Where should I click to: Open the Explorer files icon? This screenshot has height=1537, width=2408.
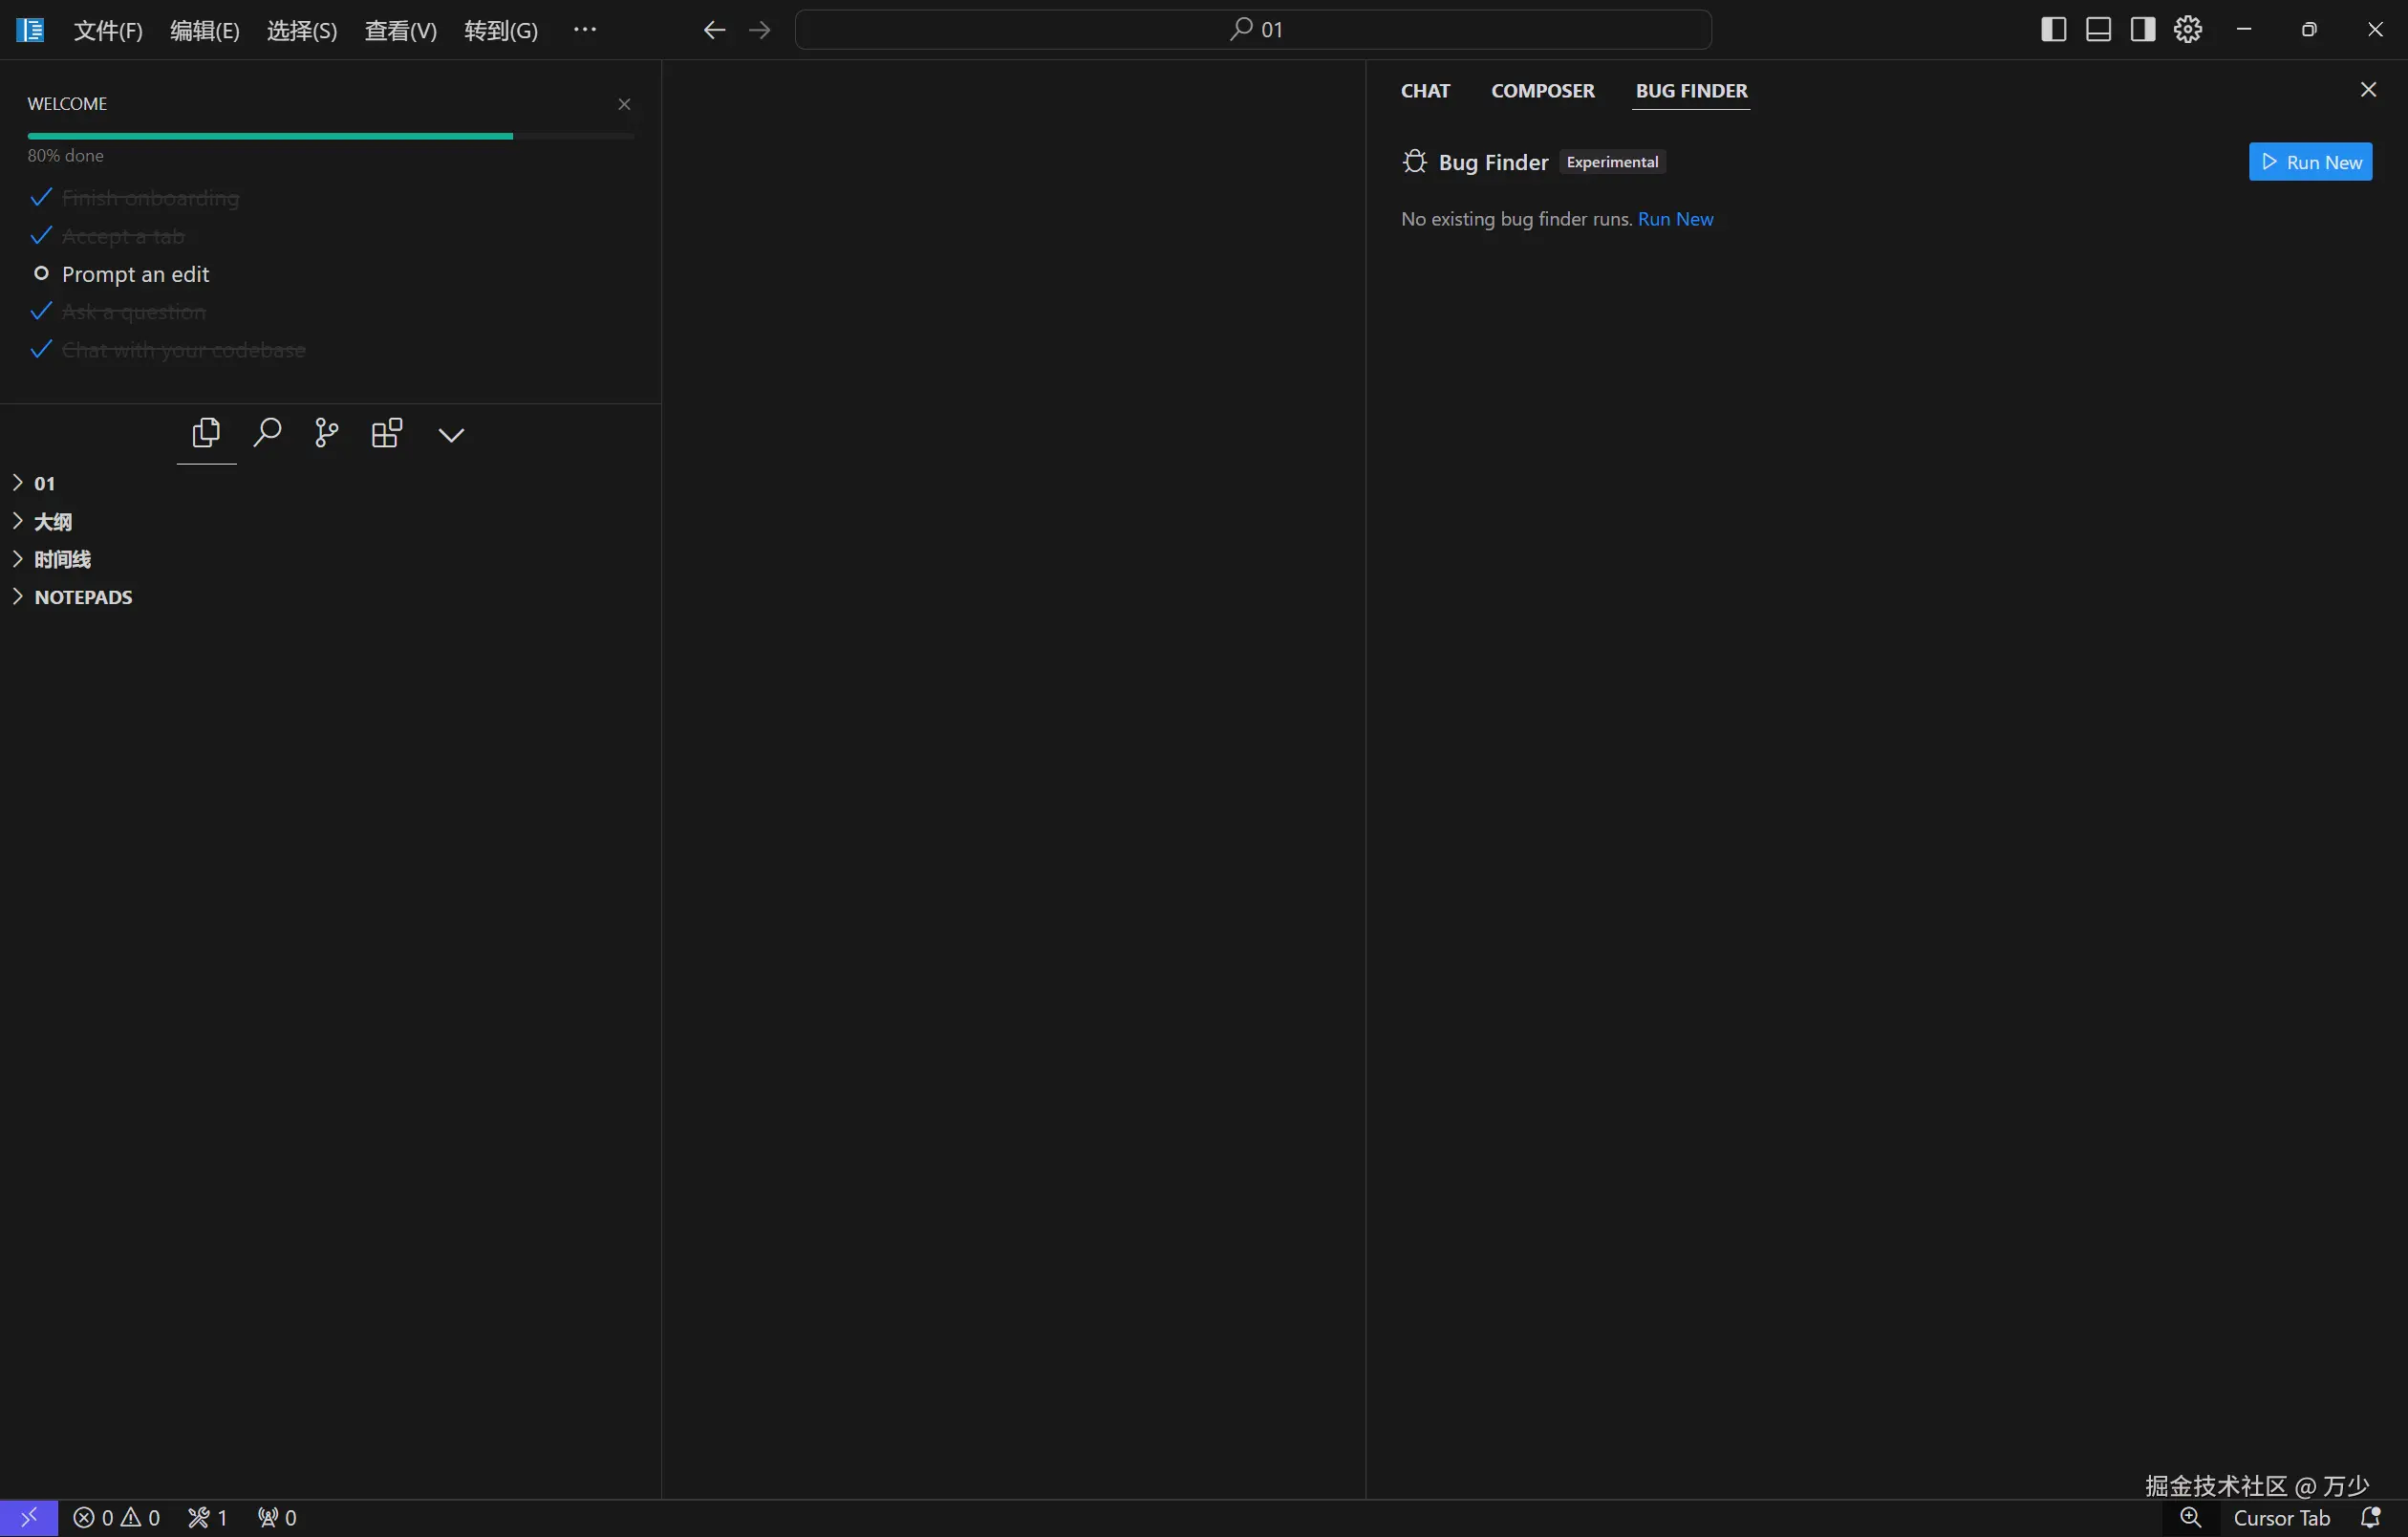click(x=206, y=433)
